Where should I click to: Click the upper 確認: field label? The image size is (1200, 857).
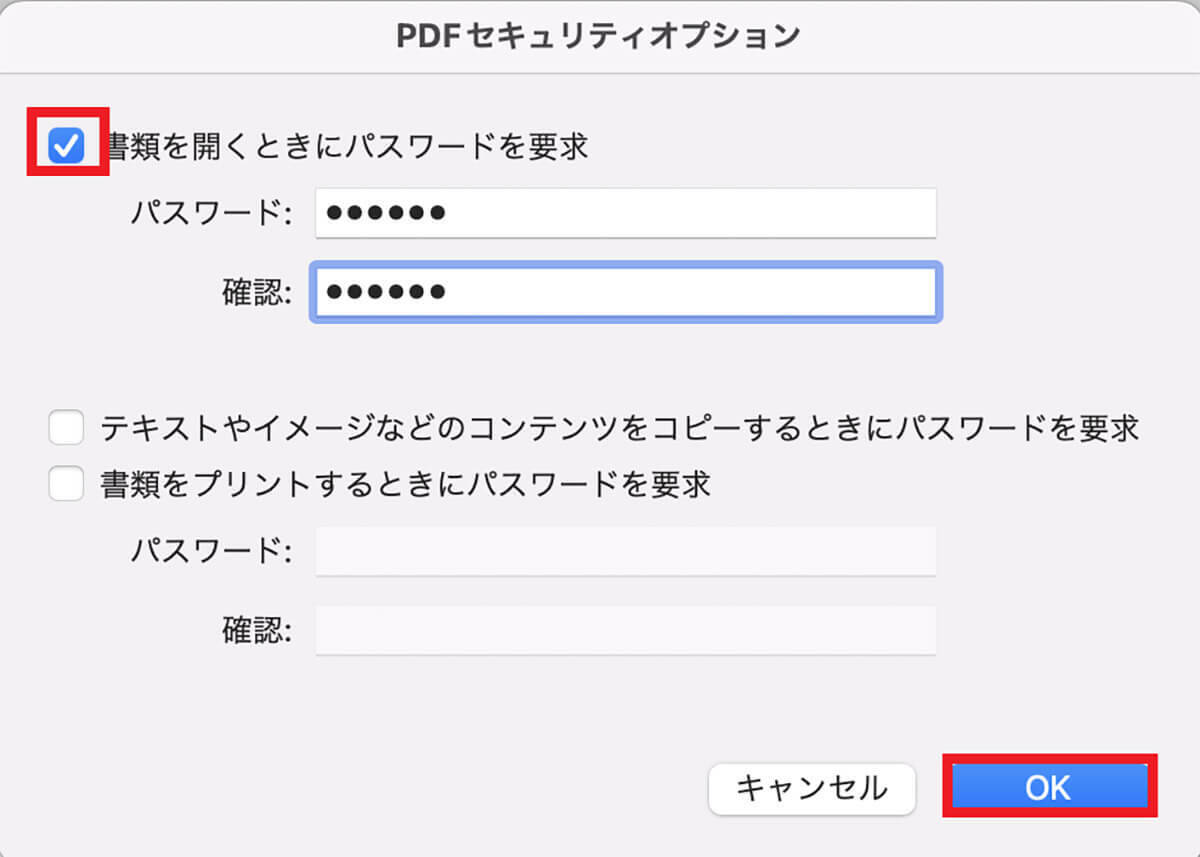(257, 292)
